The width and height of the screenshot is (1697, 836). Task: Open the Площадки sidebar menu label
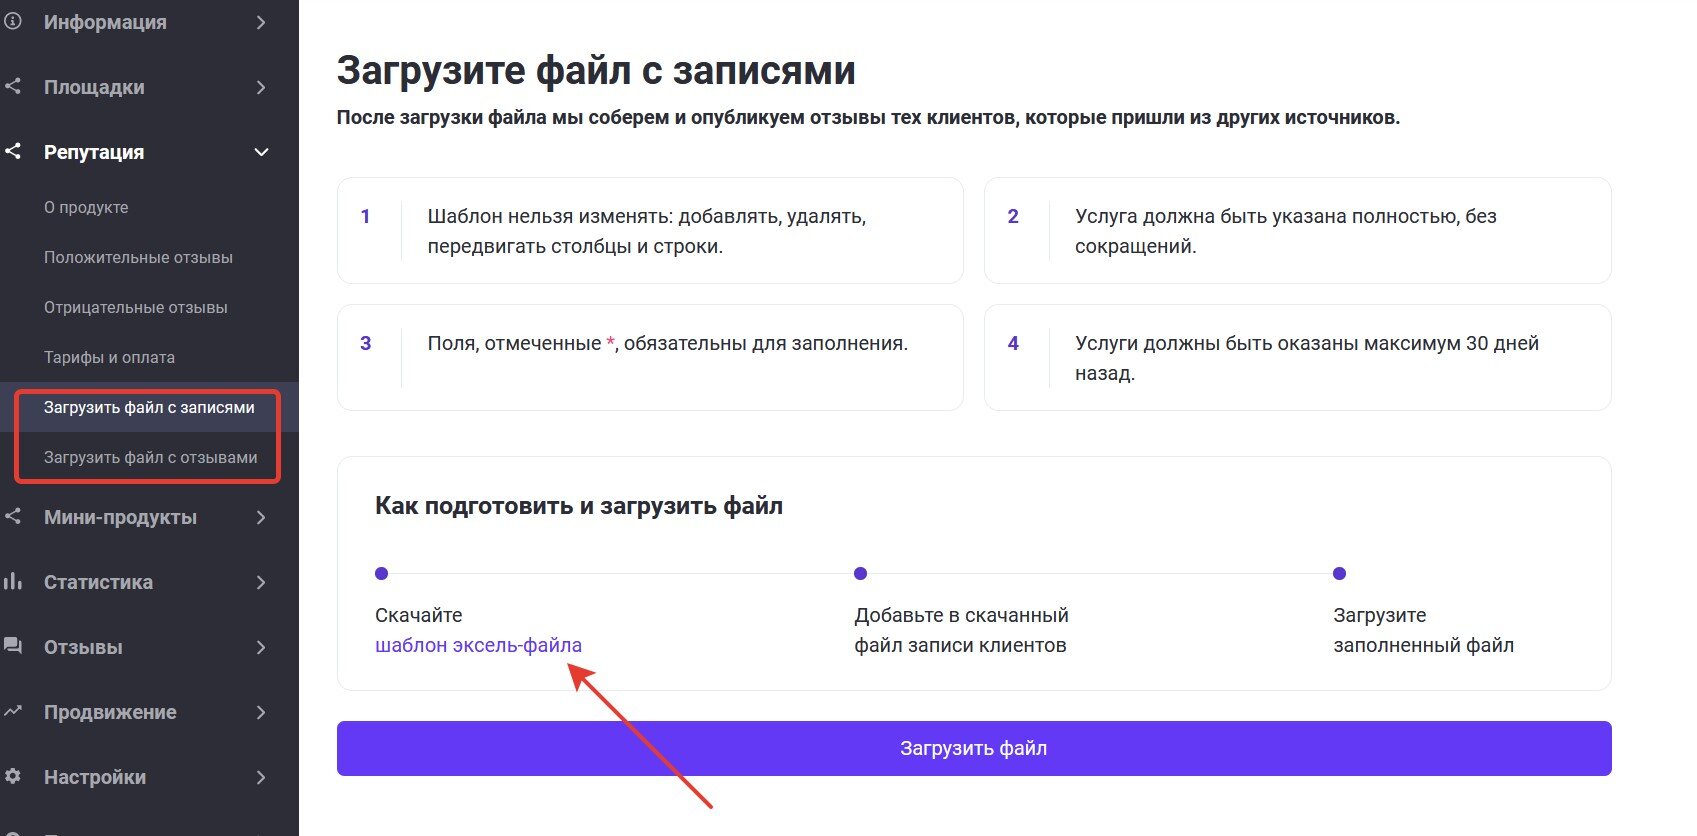pos(94,87)
